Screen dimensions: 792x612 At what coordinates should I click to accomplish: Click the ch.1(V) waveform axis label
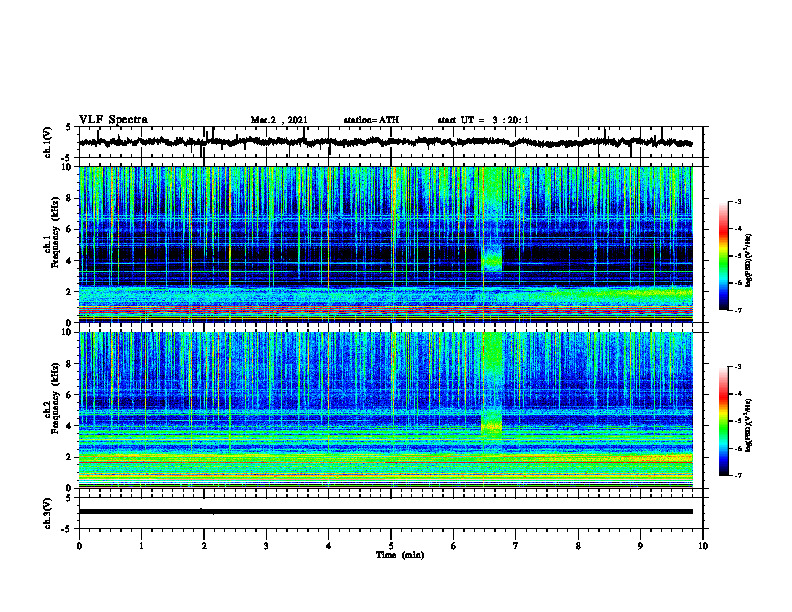point(47,142)
